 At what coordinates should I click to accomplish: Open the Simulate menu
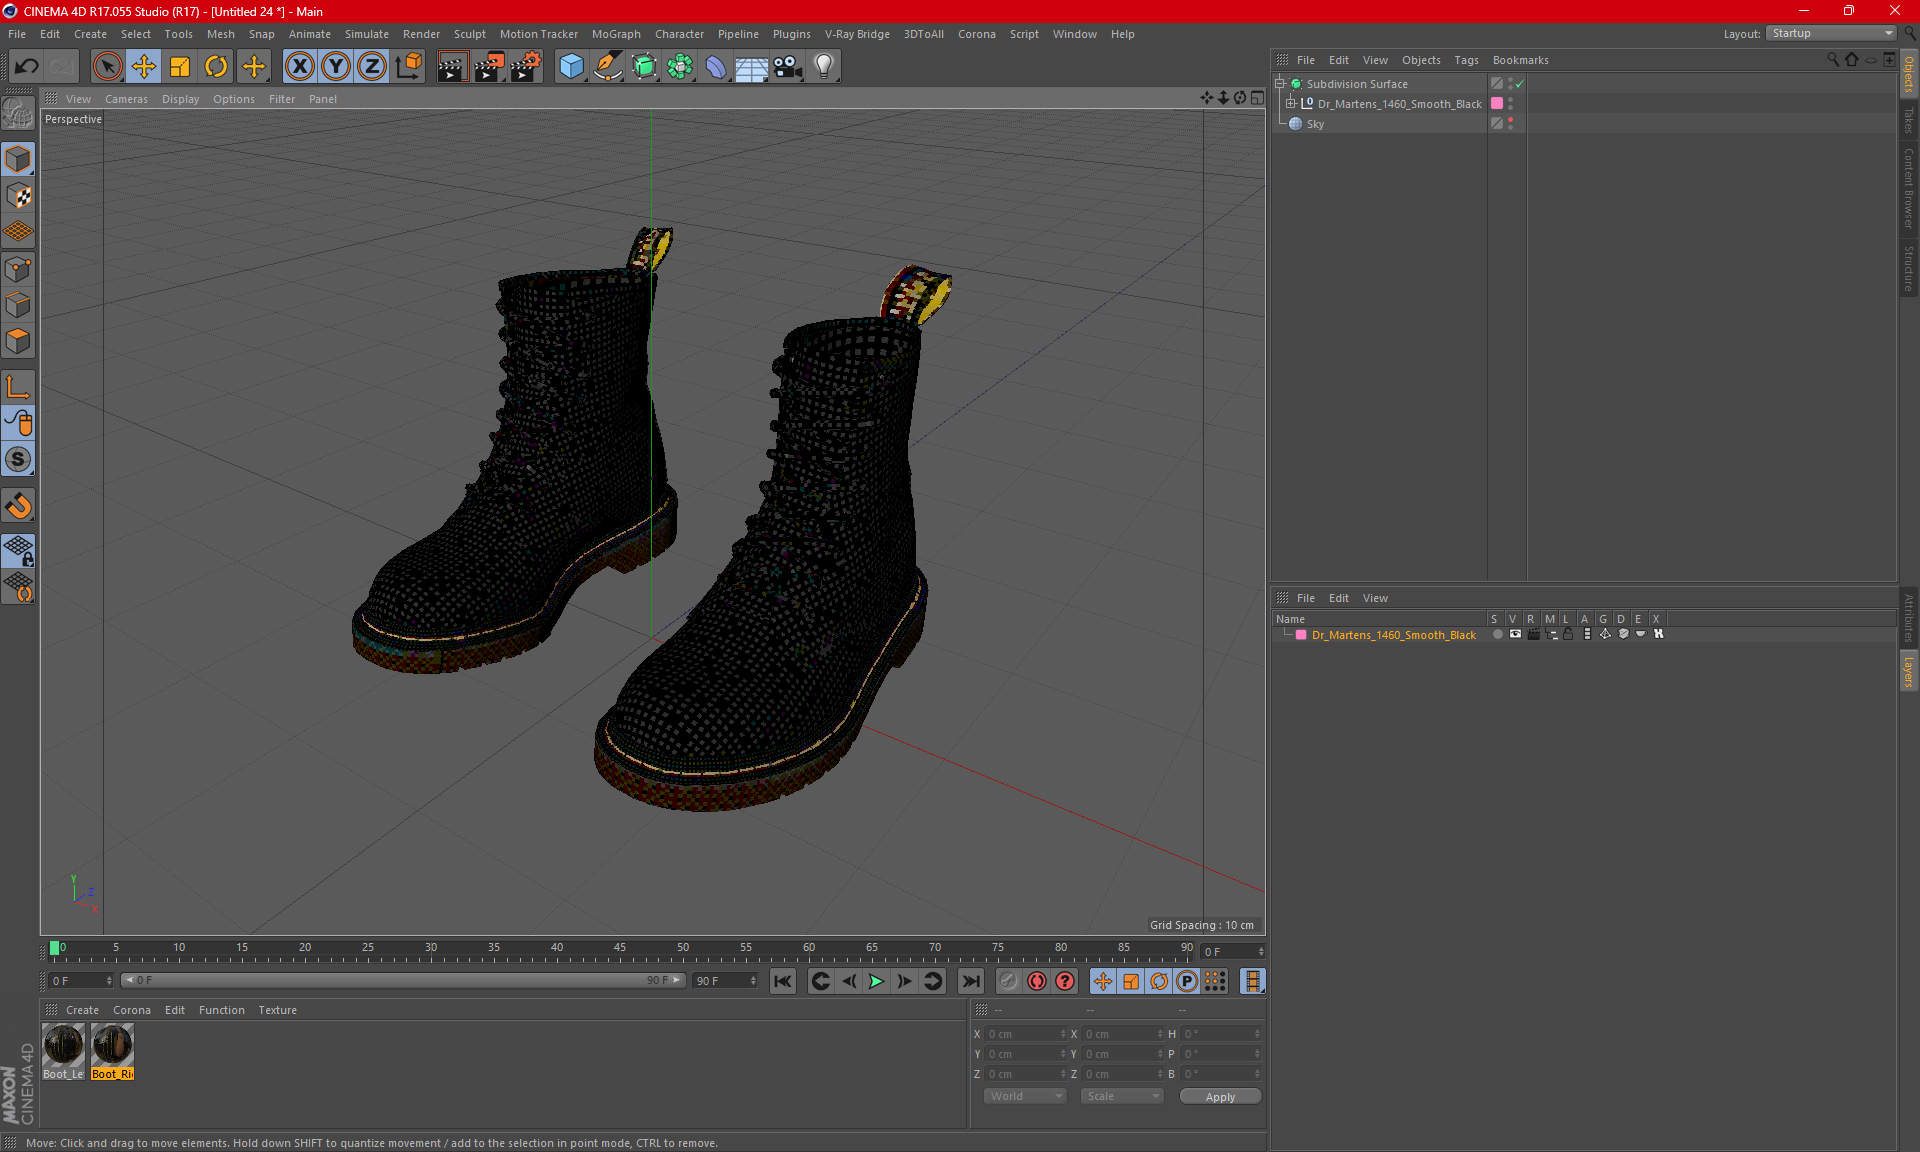(366, 34)
